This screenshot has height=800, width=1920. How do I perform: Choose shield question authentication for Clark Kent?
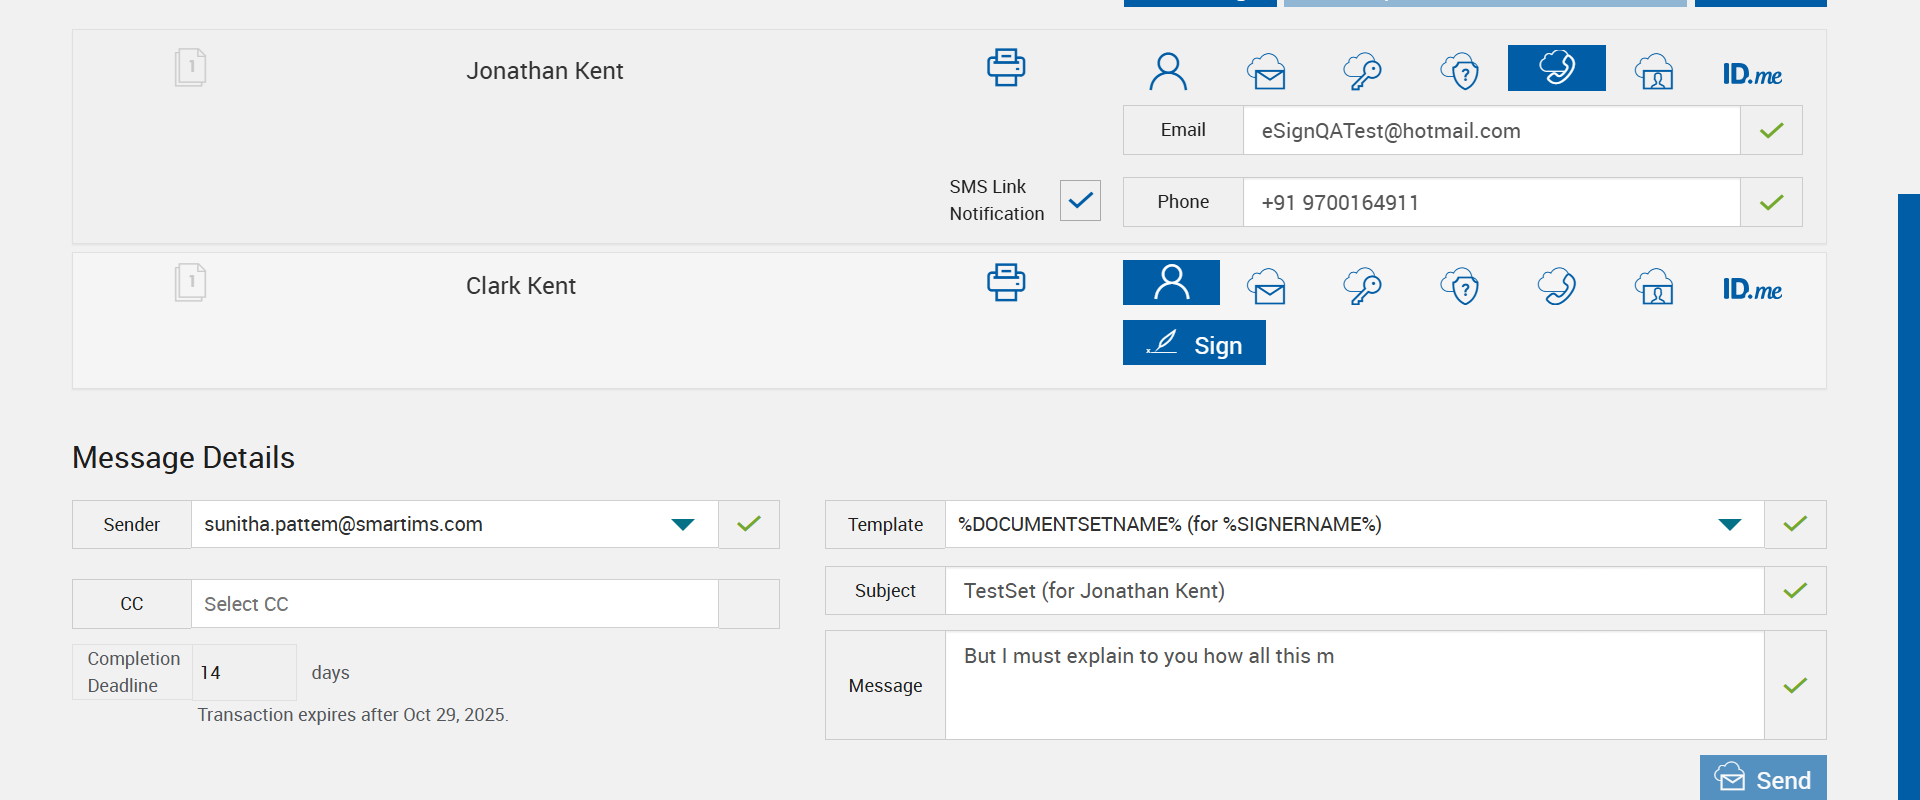(x=1460, y=287)
